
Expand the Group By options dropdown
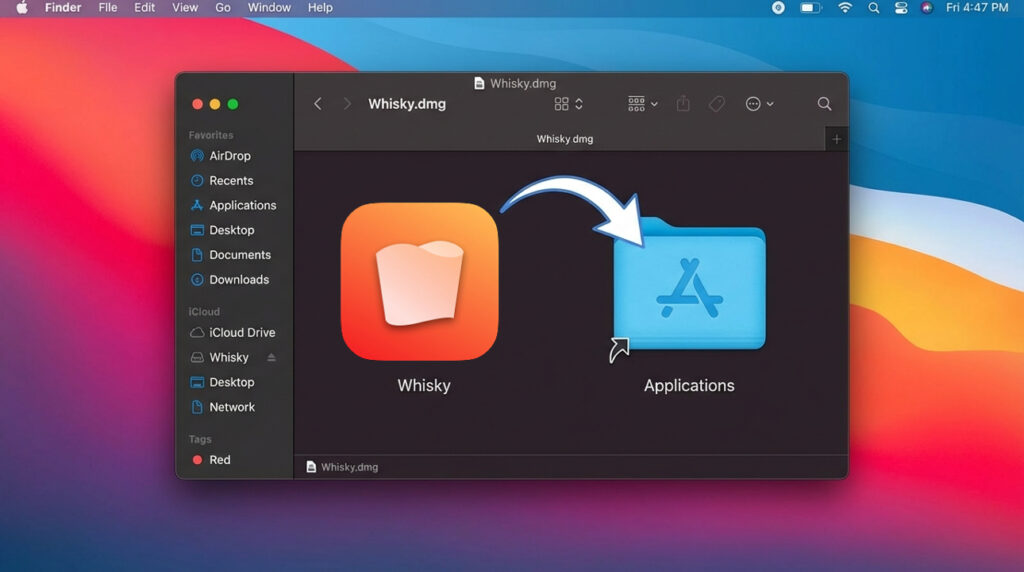(x=642, y=104)
